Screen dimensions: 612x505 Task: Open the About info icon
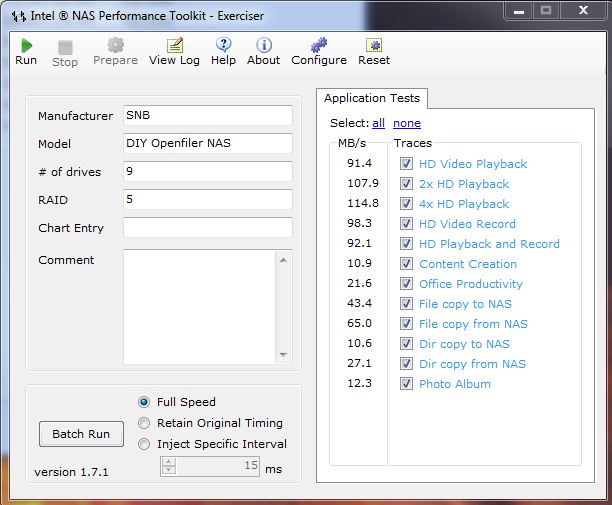point(264,45)
